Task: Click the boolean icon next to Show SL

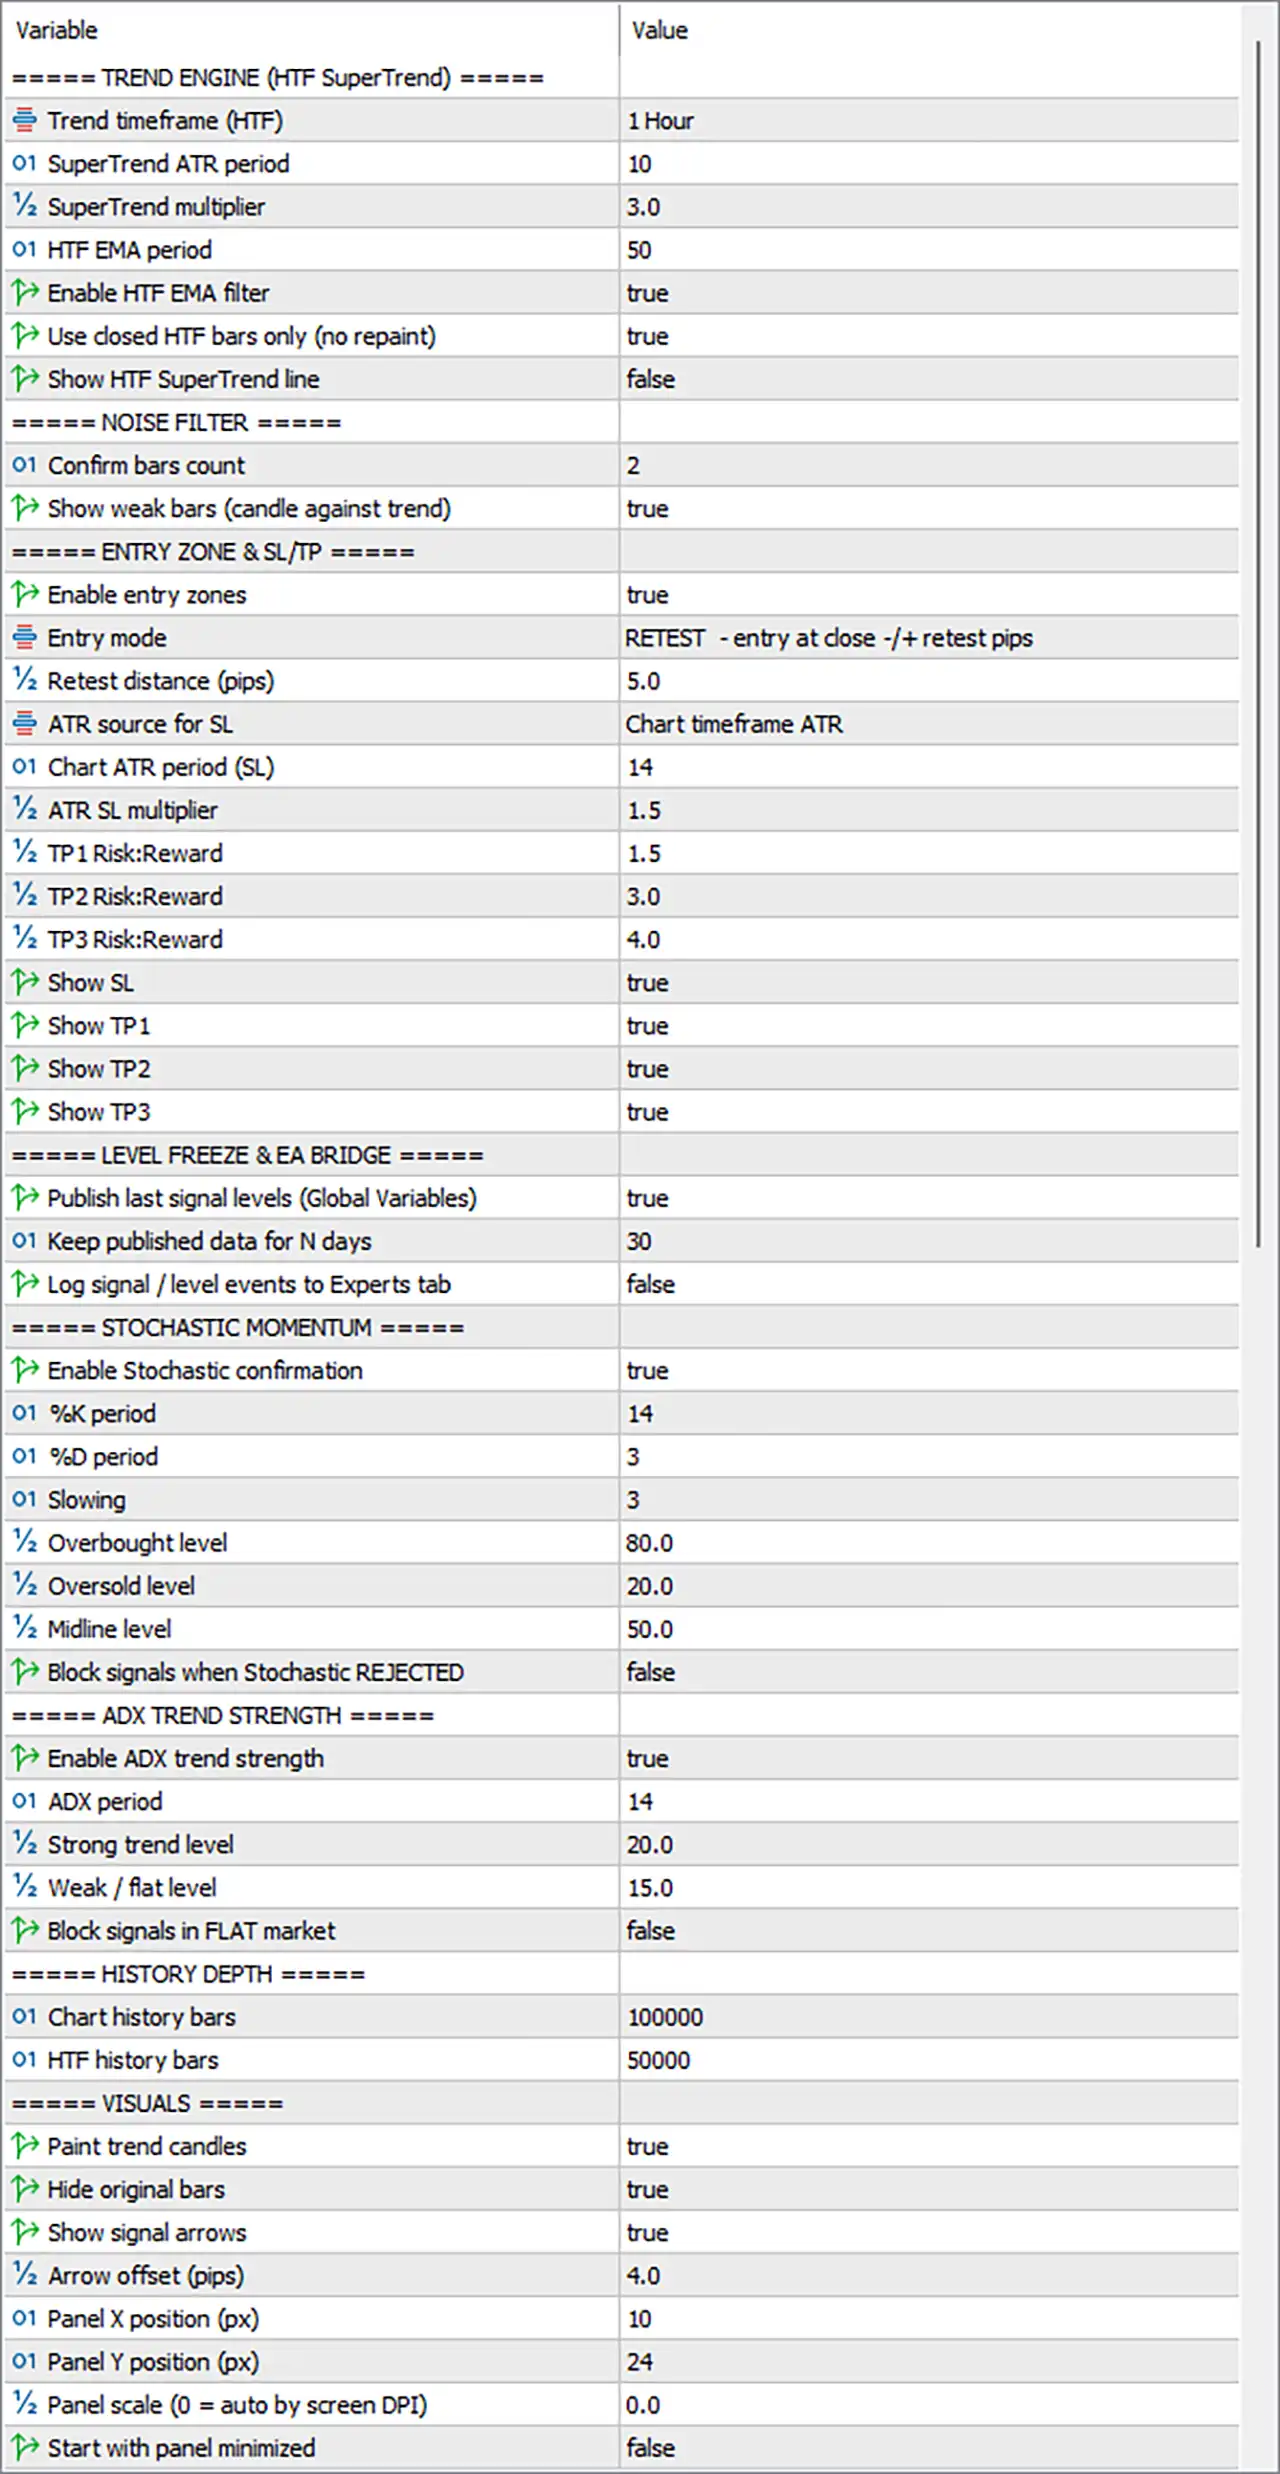Action: (x=25, y=983)
